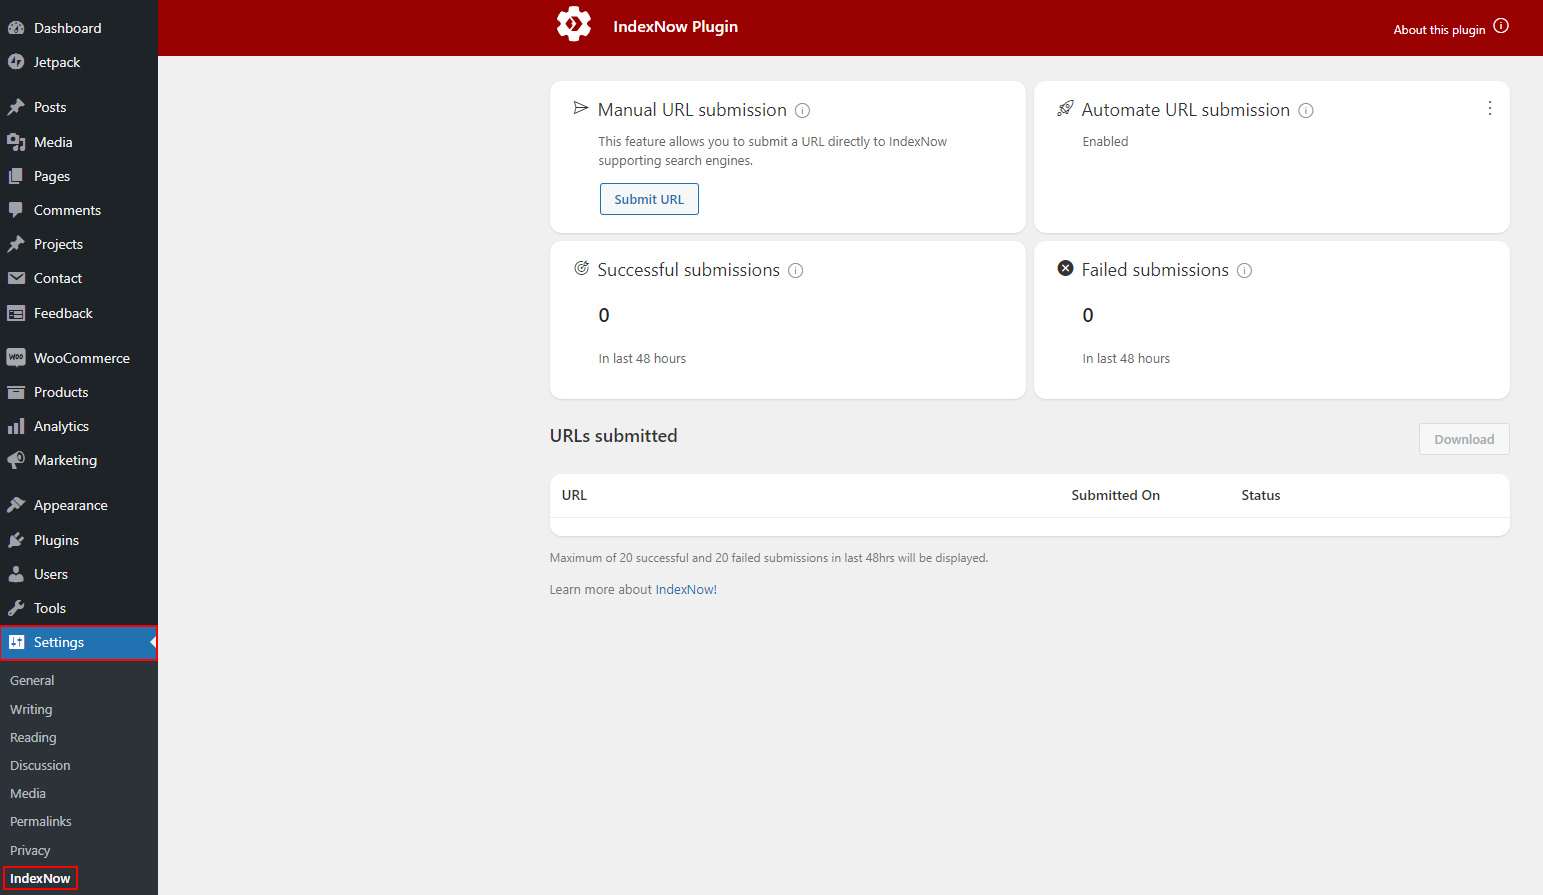Click the Pages icon
Screen dimensions: 1543x895
pos(16,176)
